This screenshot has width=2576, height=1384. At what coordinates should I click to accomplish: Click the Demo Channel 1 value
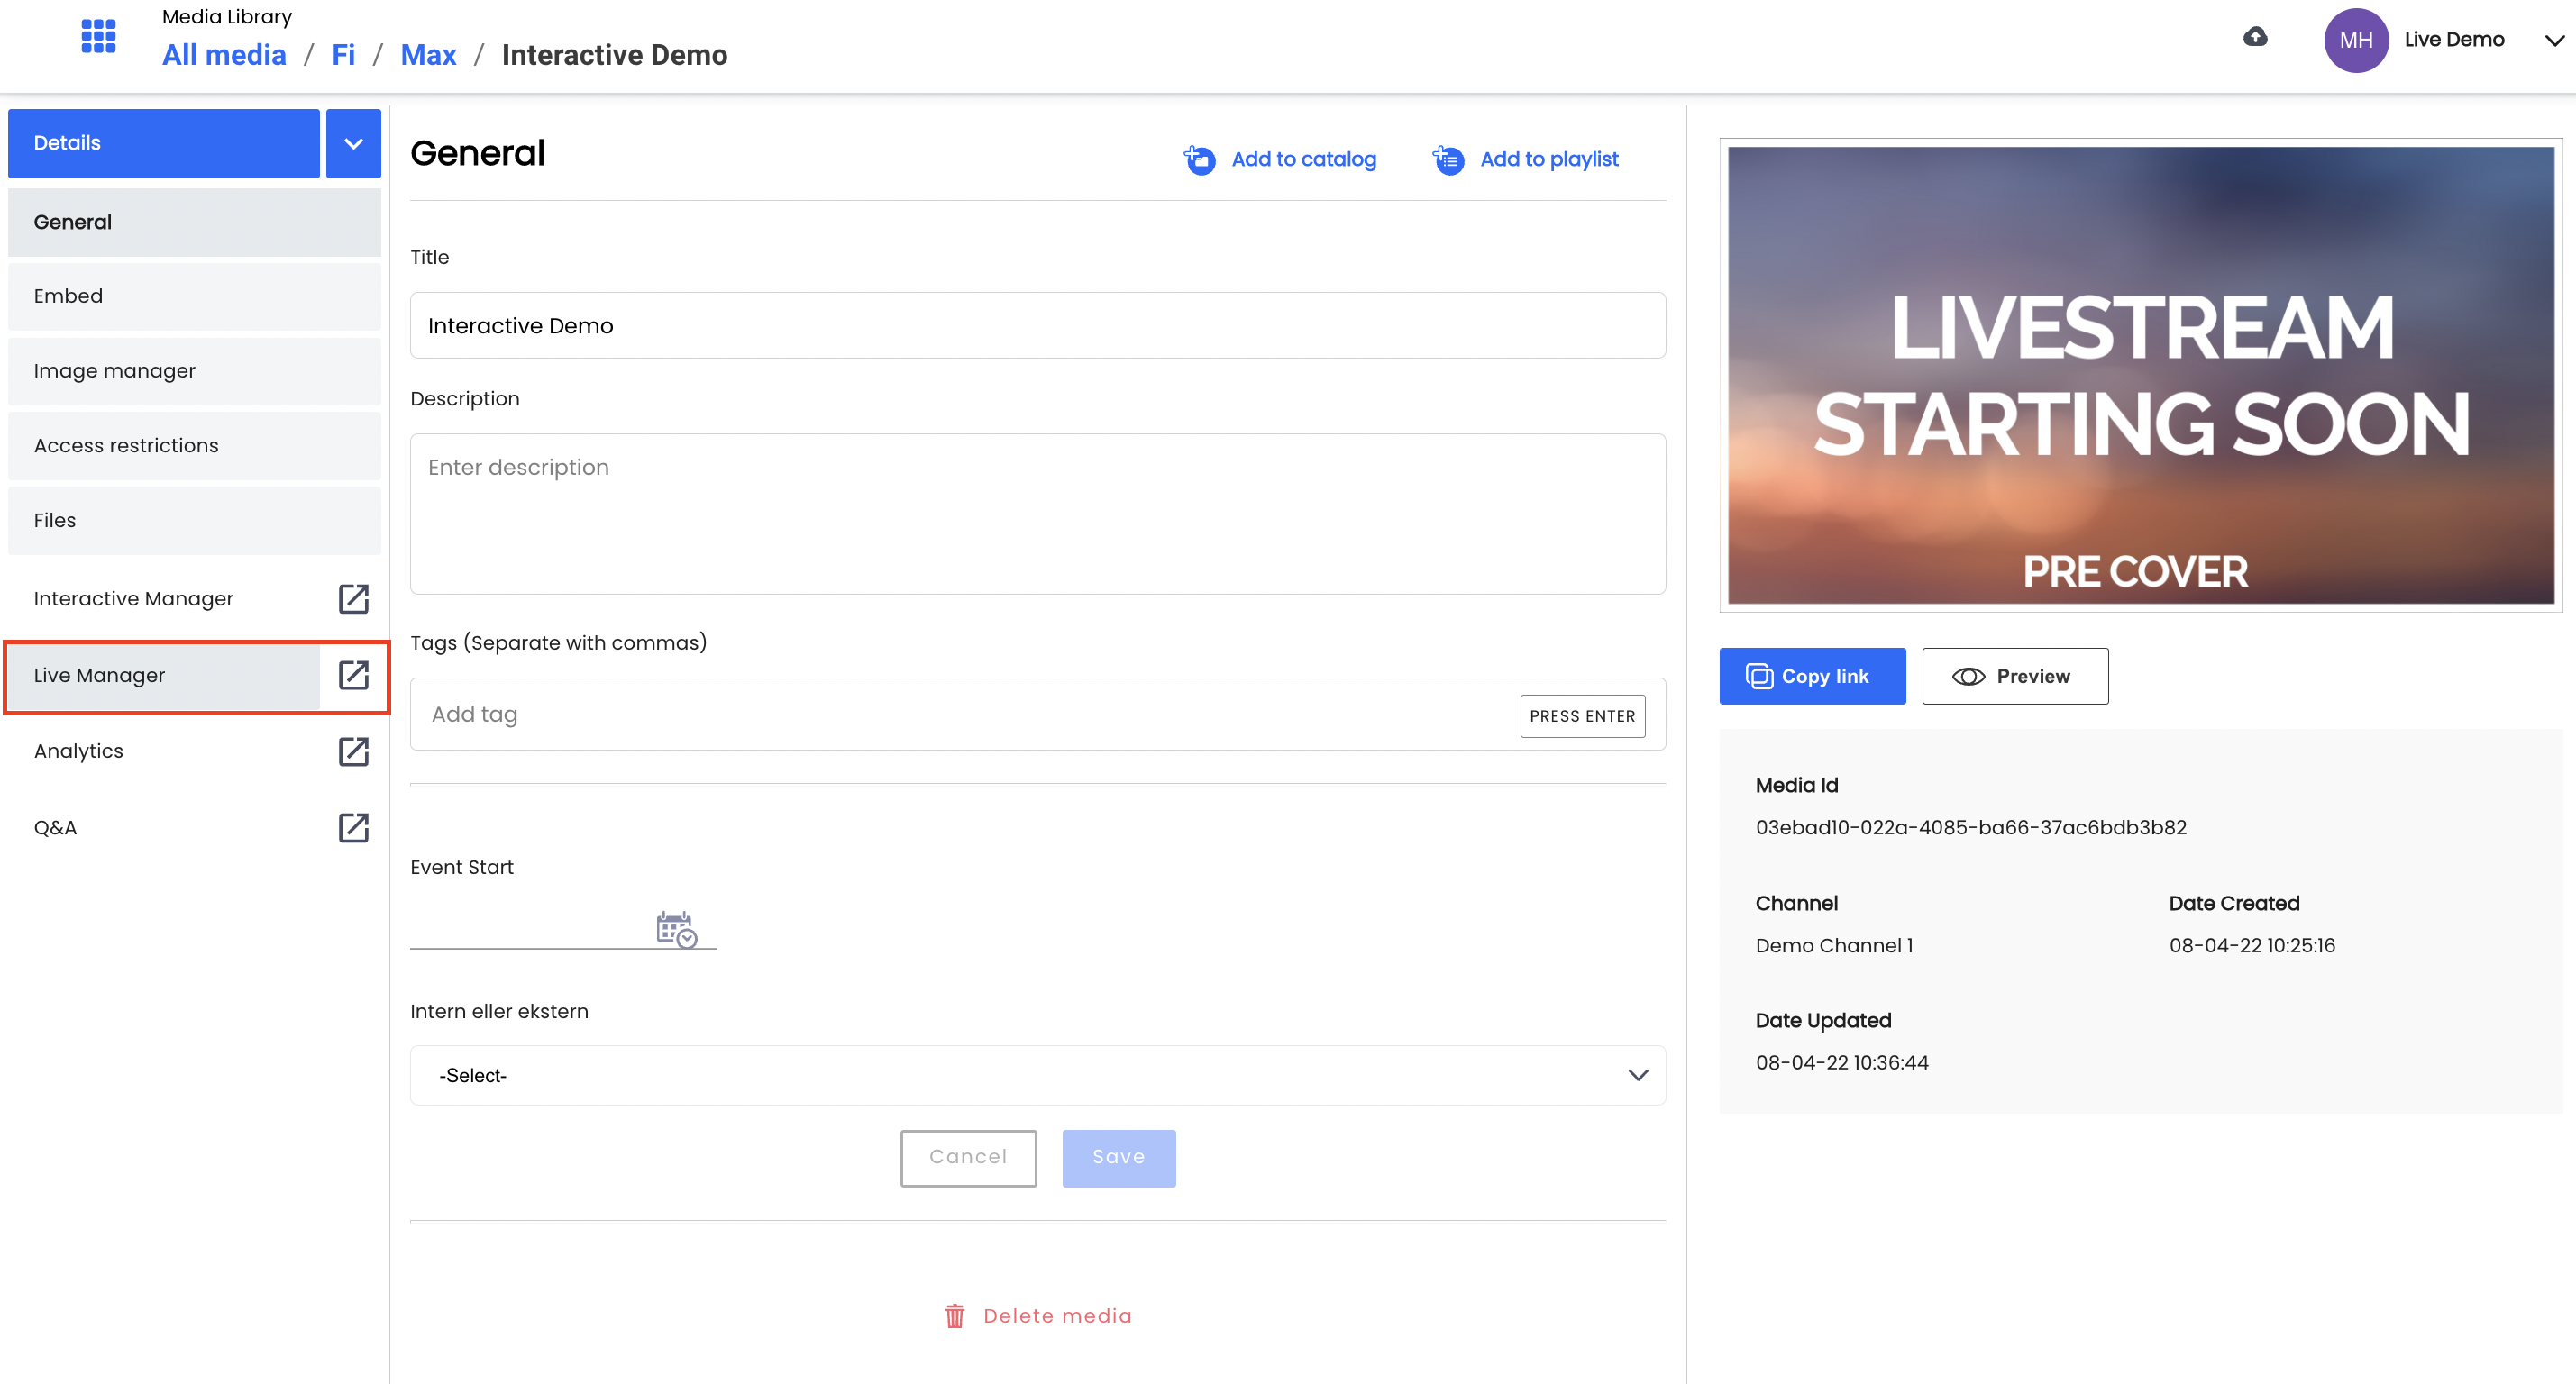point(1834,945)
